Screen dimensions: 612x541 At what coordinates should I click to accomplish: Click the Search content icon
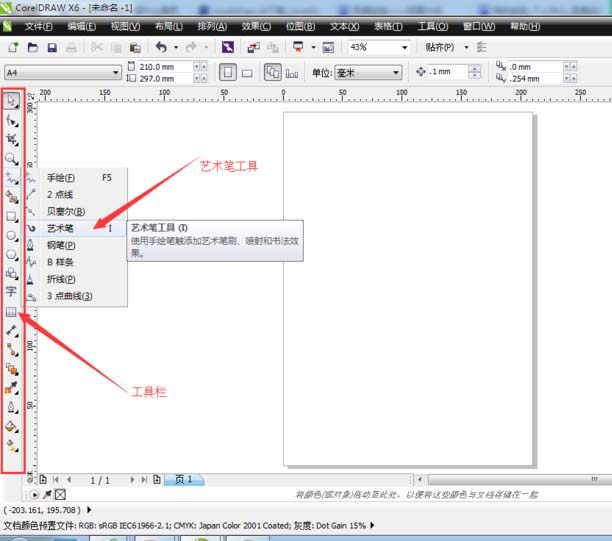(228, 47)
